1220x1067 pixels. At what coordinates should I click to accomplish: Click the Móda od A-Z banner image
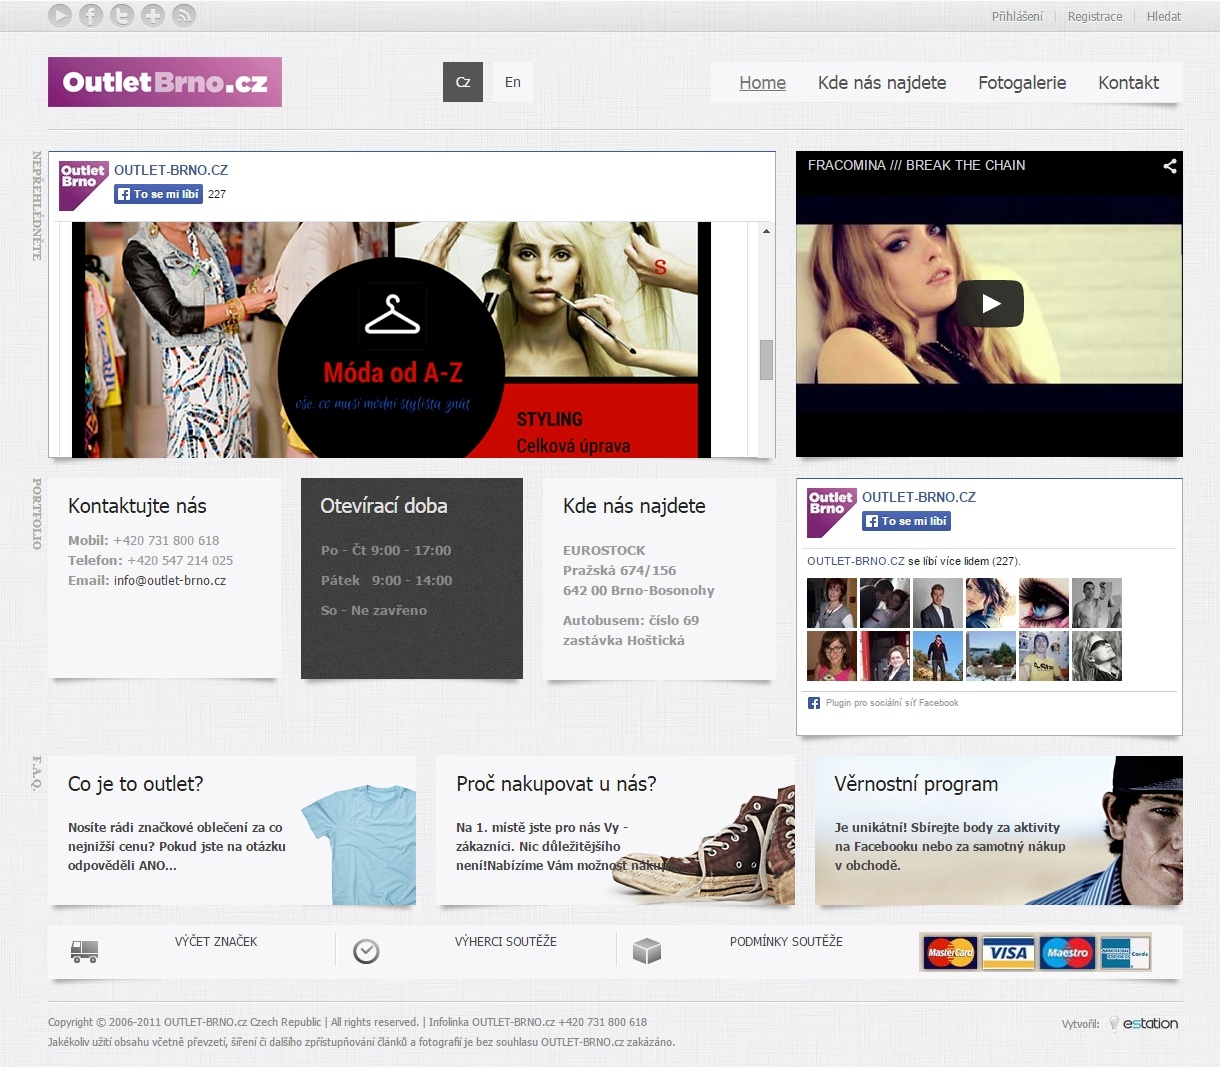[391, 340]
